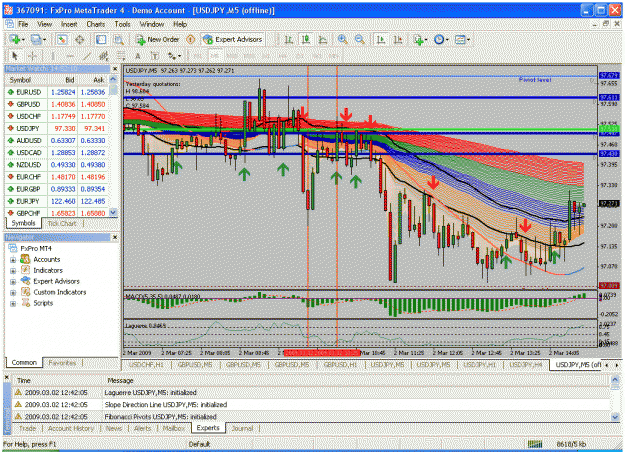Zoom out on the chart
Image resolution: width=625 pixels, height=452 pixels.
click(x=360, y=39)
